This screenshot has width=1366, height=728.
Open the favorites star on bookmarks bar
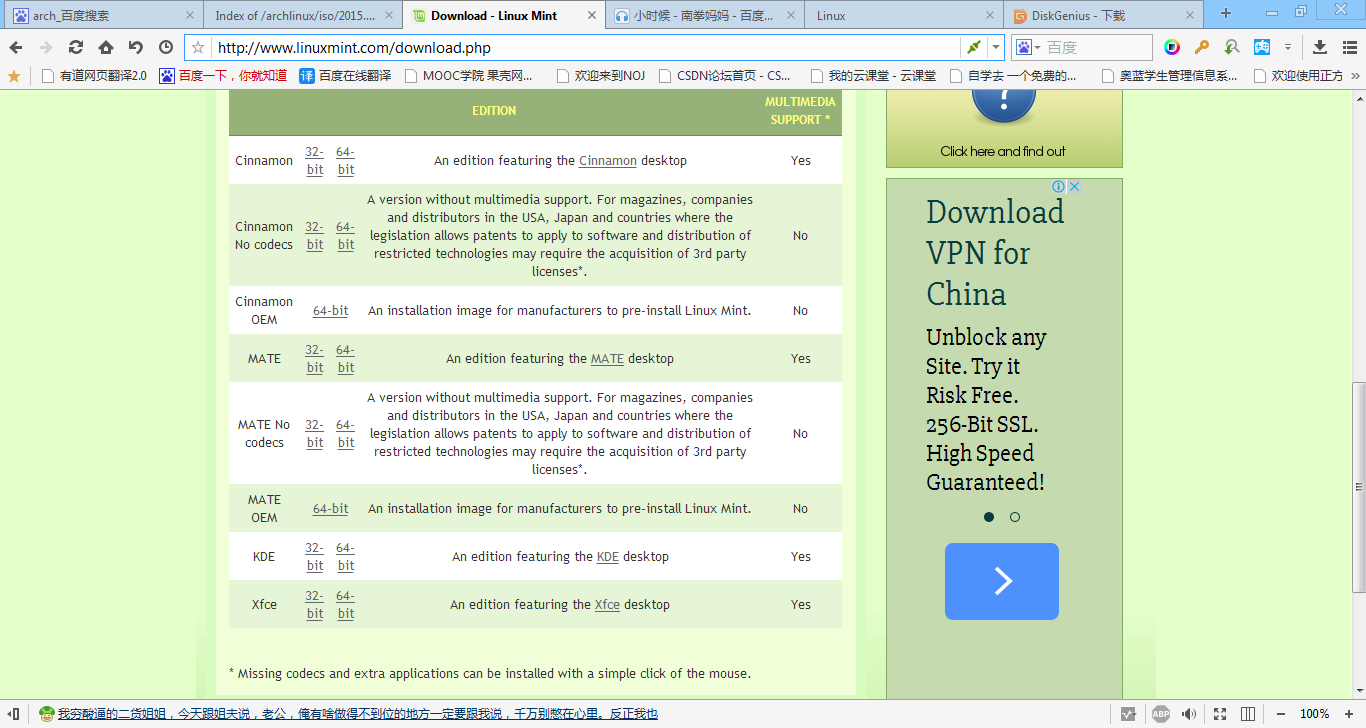tap(14, 75)
